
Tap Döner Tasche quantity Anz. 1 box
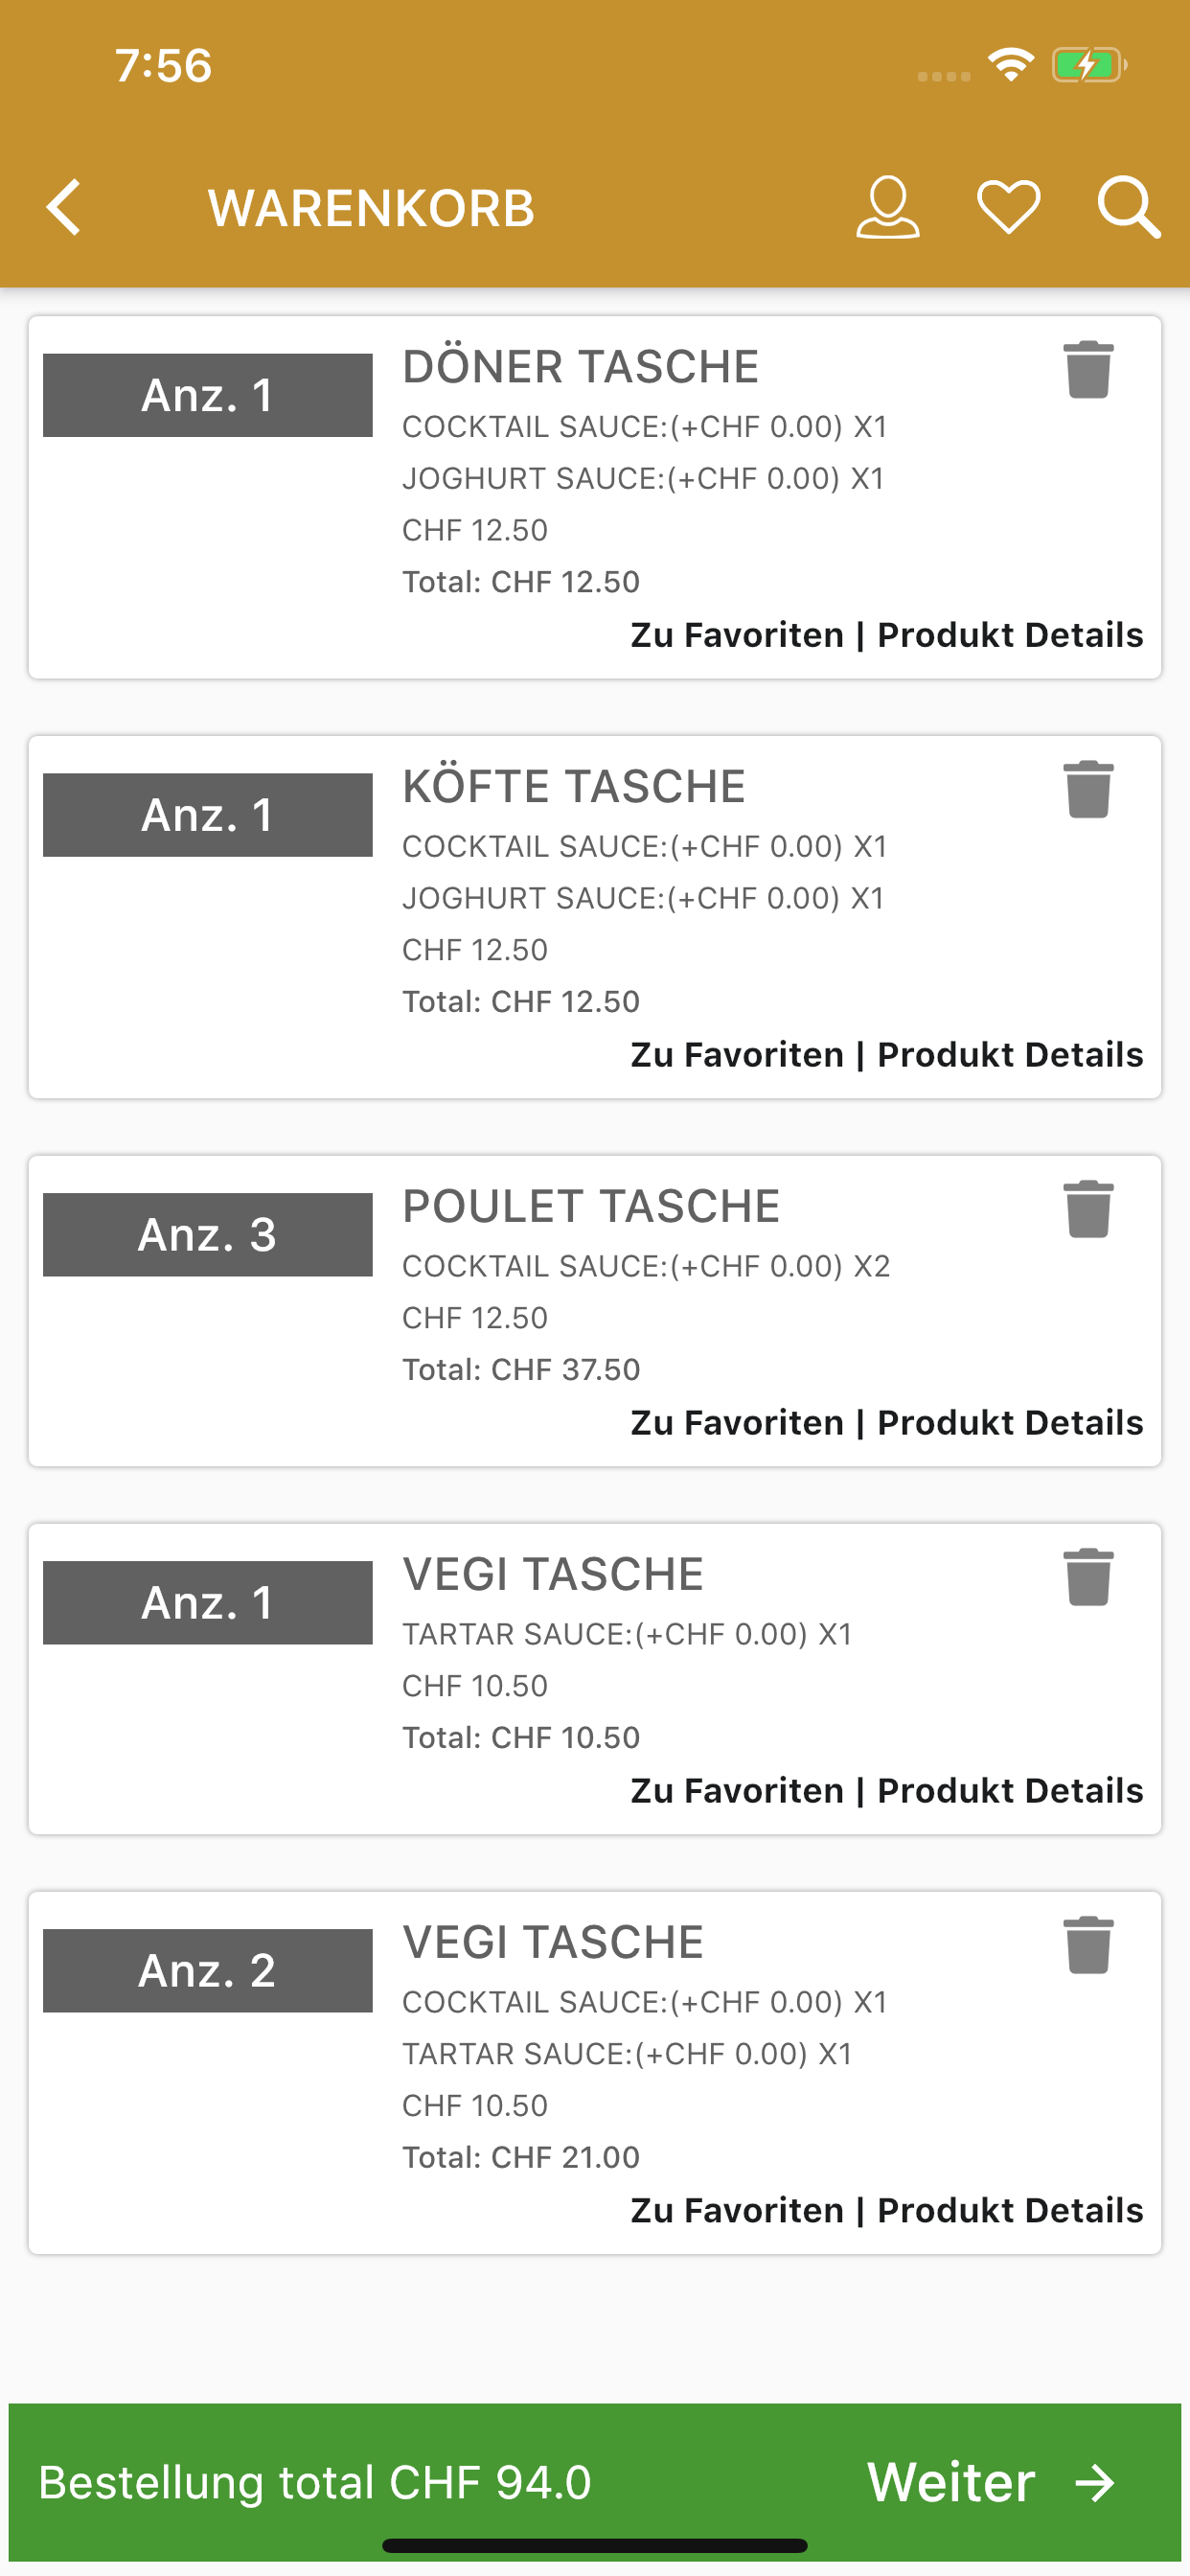coord(208,395)
